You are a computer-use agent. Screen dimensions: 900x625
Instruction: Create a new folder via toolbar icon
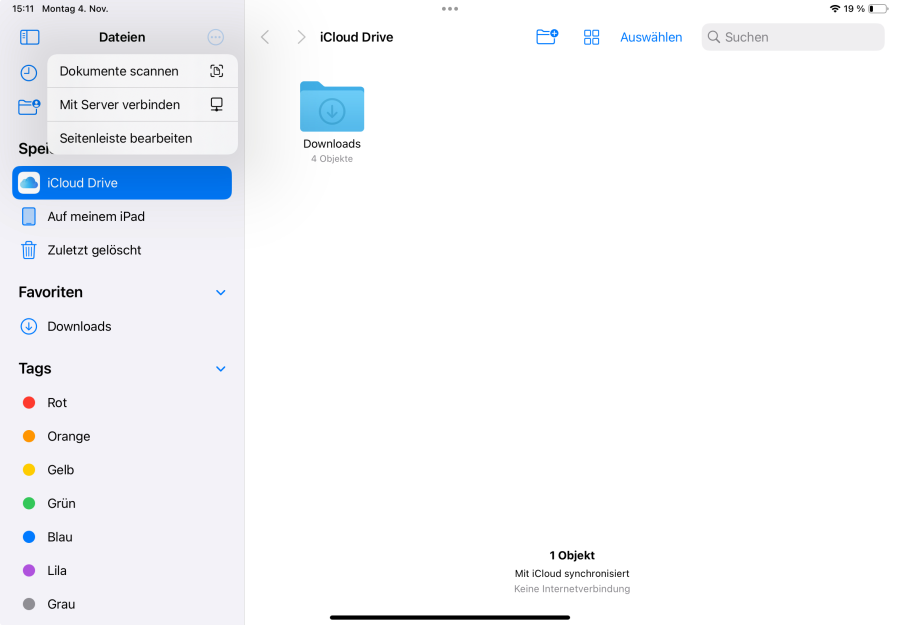tap(546, 36)
